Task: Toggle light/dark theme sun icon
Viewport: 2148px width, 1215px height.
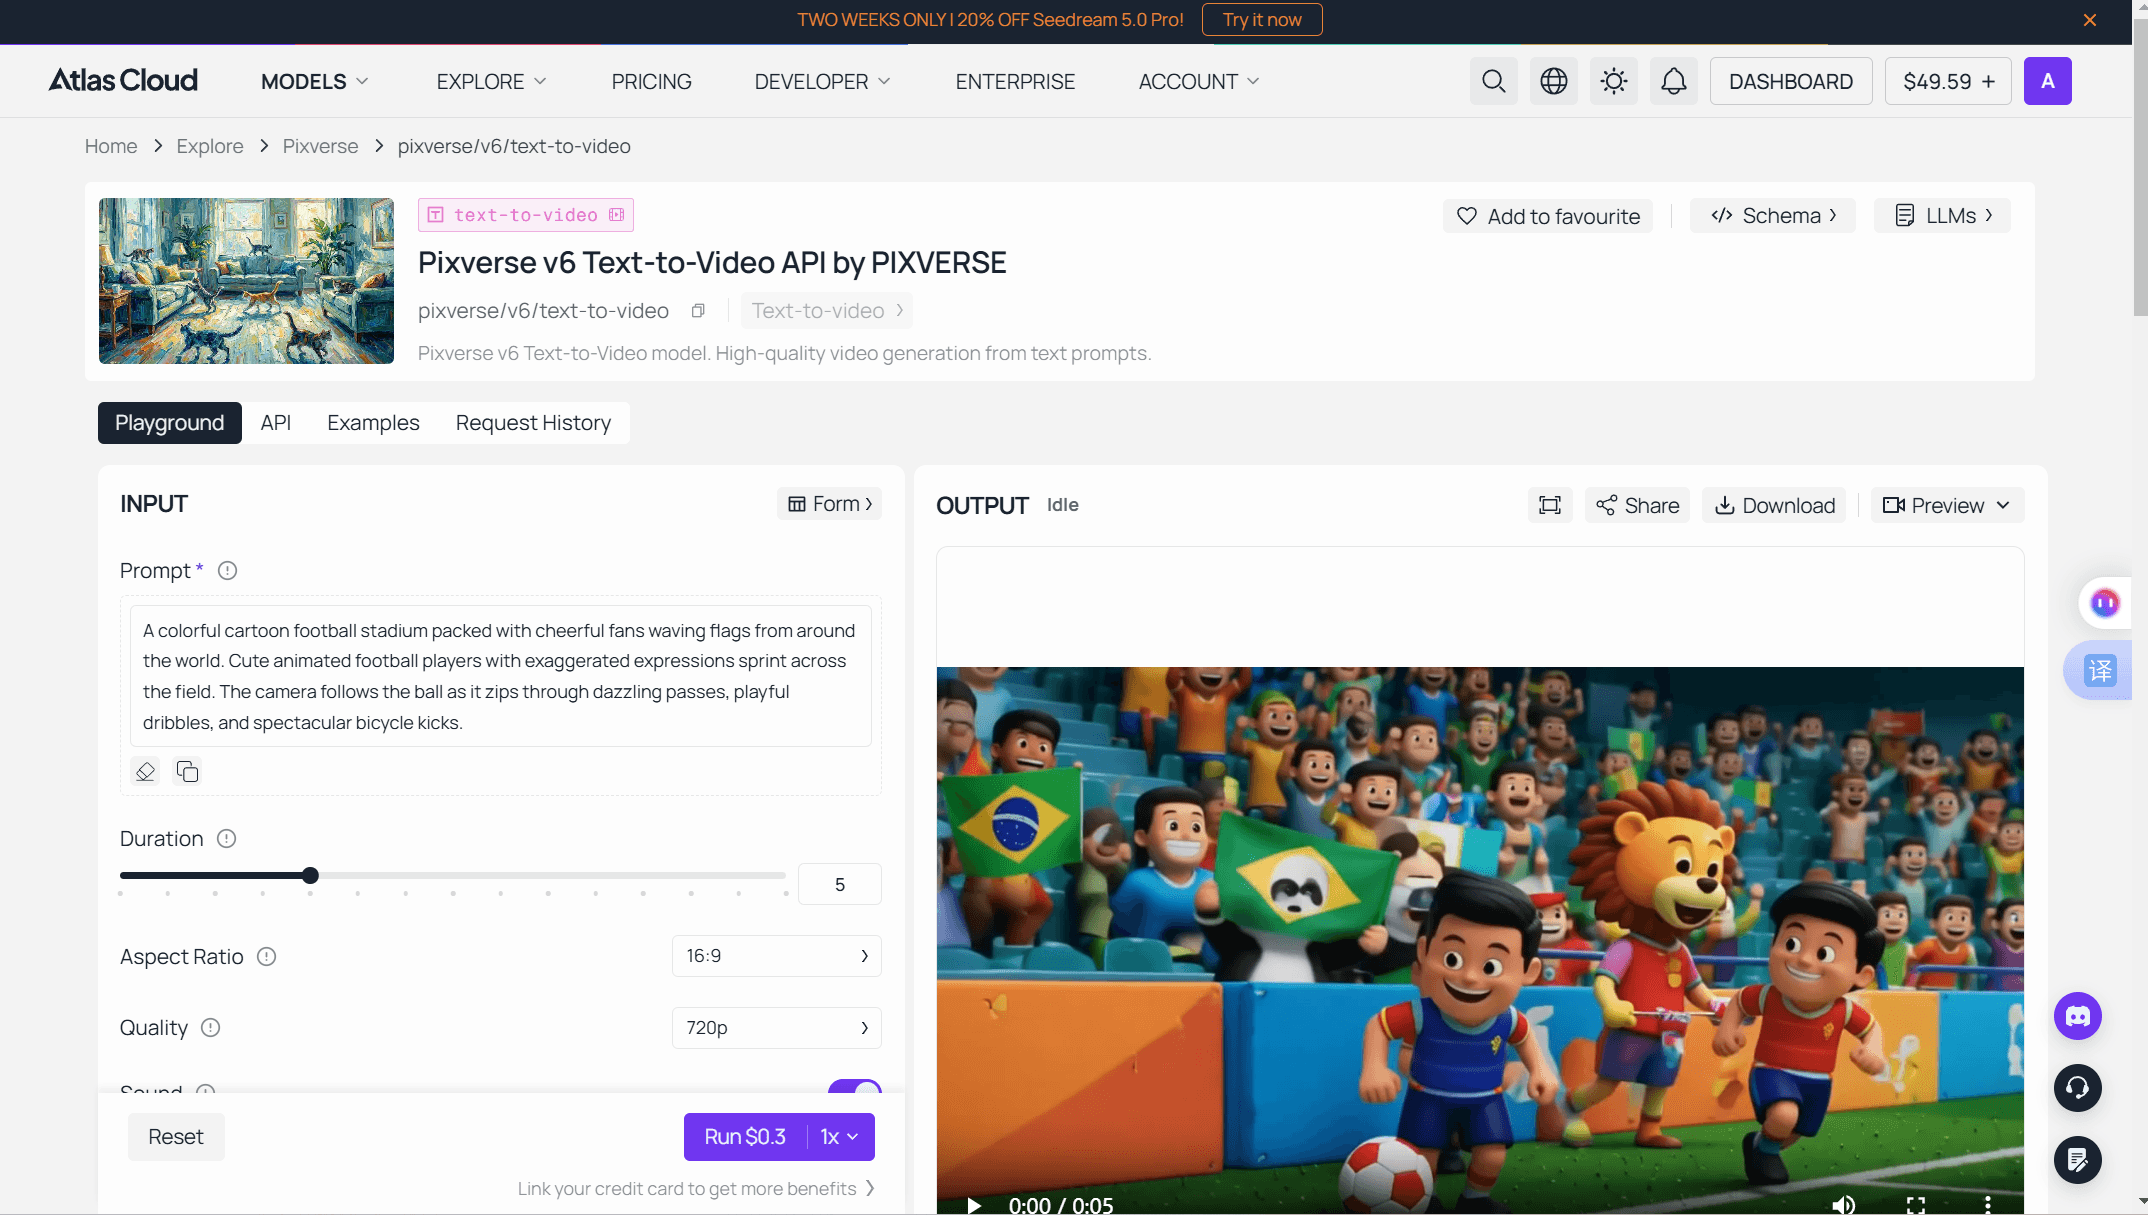Action: pyautogui.click(x=1613, y=81)
